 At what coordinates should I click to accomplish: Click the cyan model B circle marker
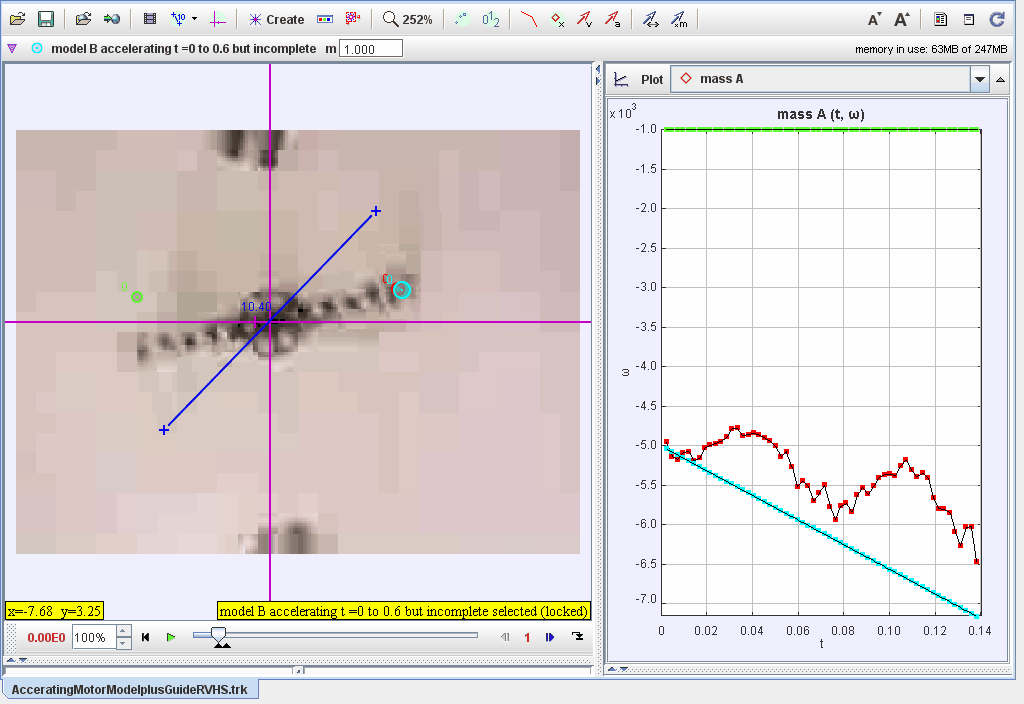point(402,290)
